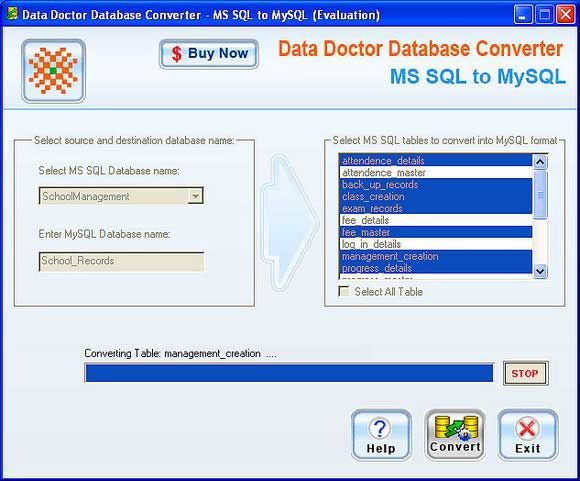Enable the Select All Table checkbox
The height and width of the screenshot is (481, 580).
tap(344, 292)
